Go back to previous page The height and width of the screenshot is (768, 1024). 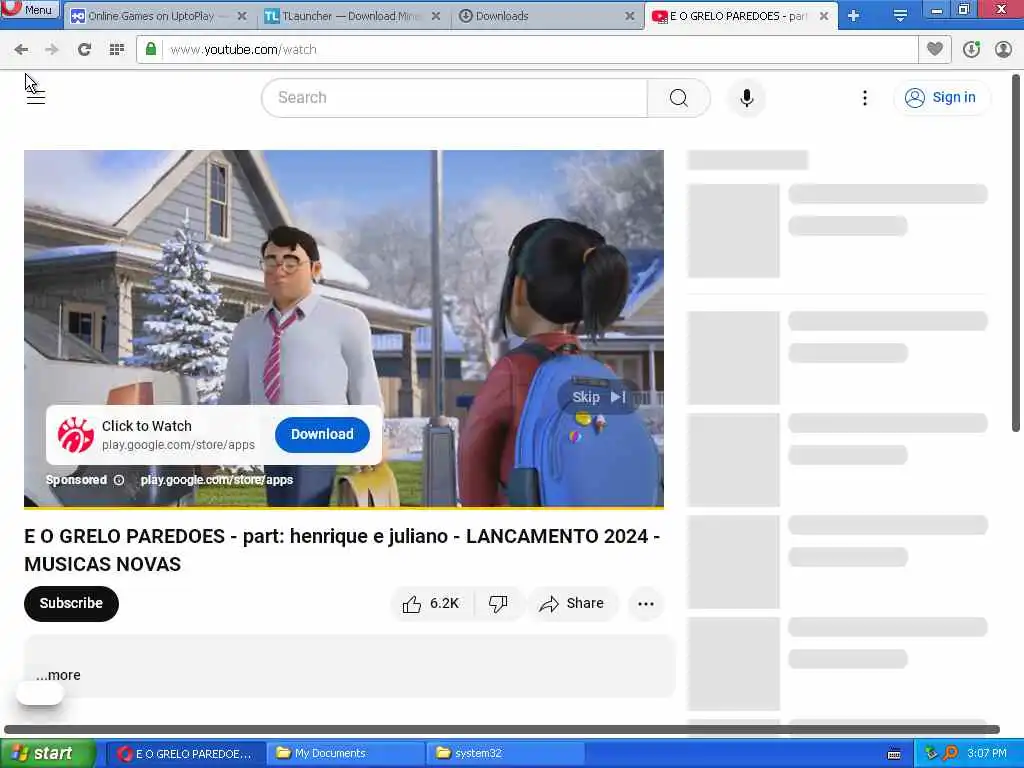click(x=21, y=50)
